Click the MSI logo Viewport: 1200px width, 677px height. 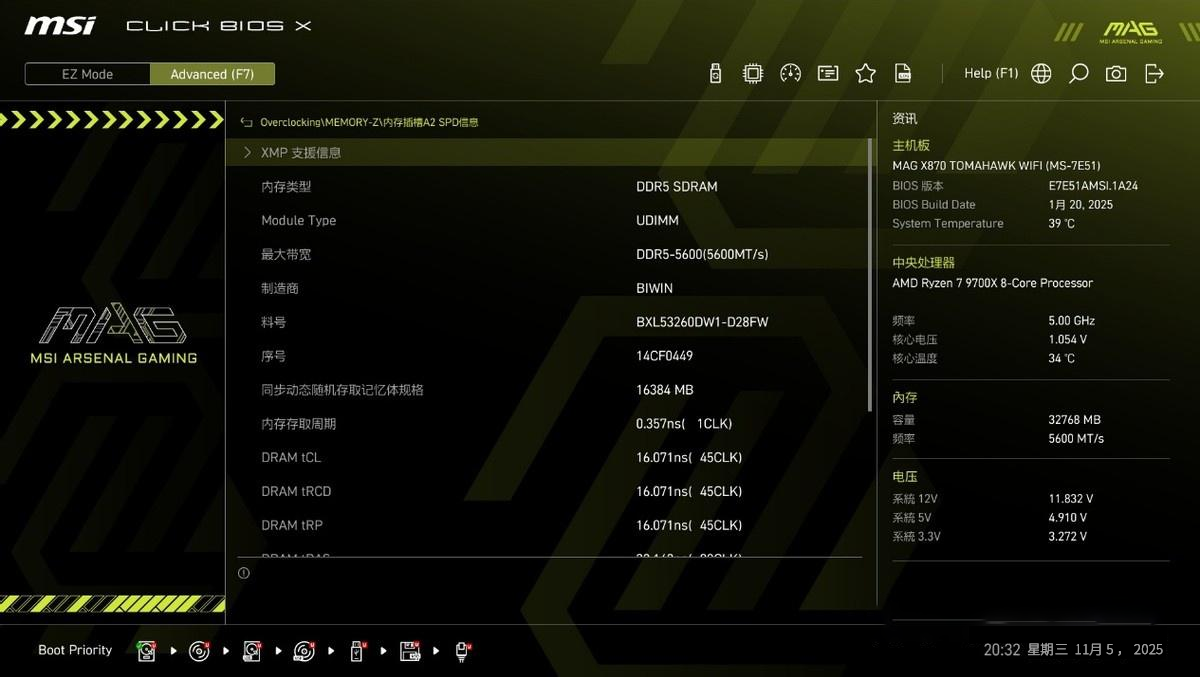tap(60, 25)
